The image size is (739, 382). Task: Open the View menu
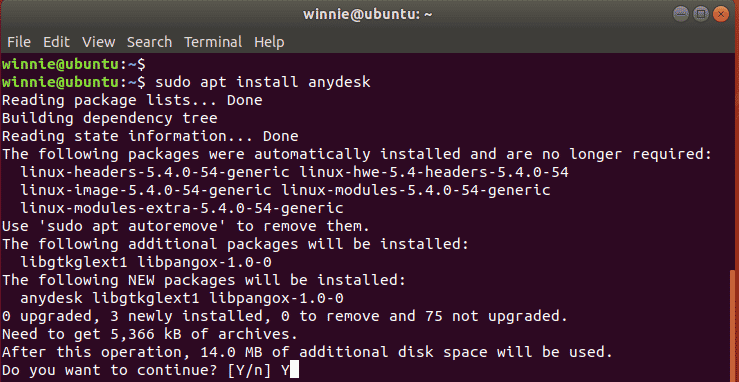99,42
